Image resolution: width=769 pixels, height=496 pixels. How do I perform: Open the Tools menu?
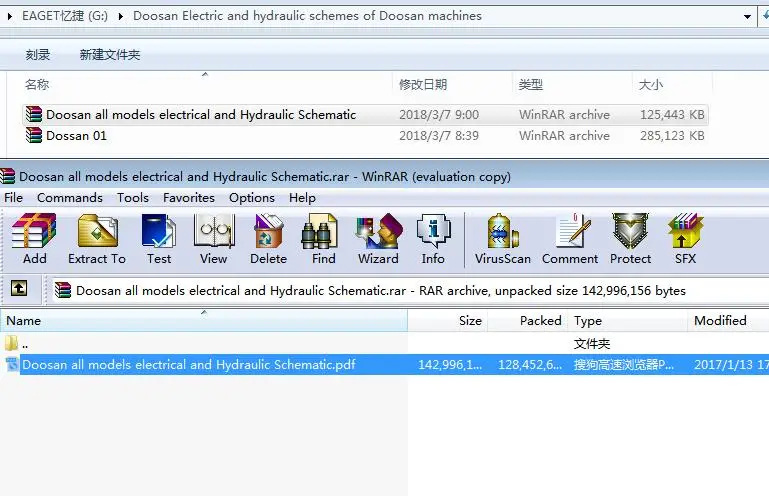[132, 198]
